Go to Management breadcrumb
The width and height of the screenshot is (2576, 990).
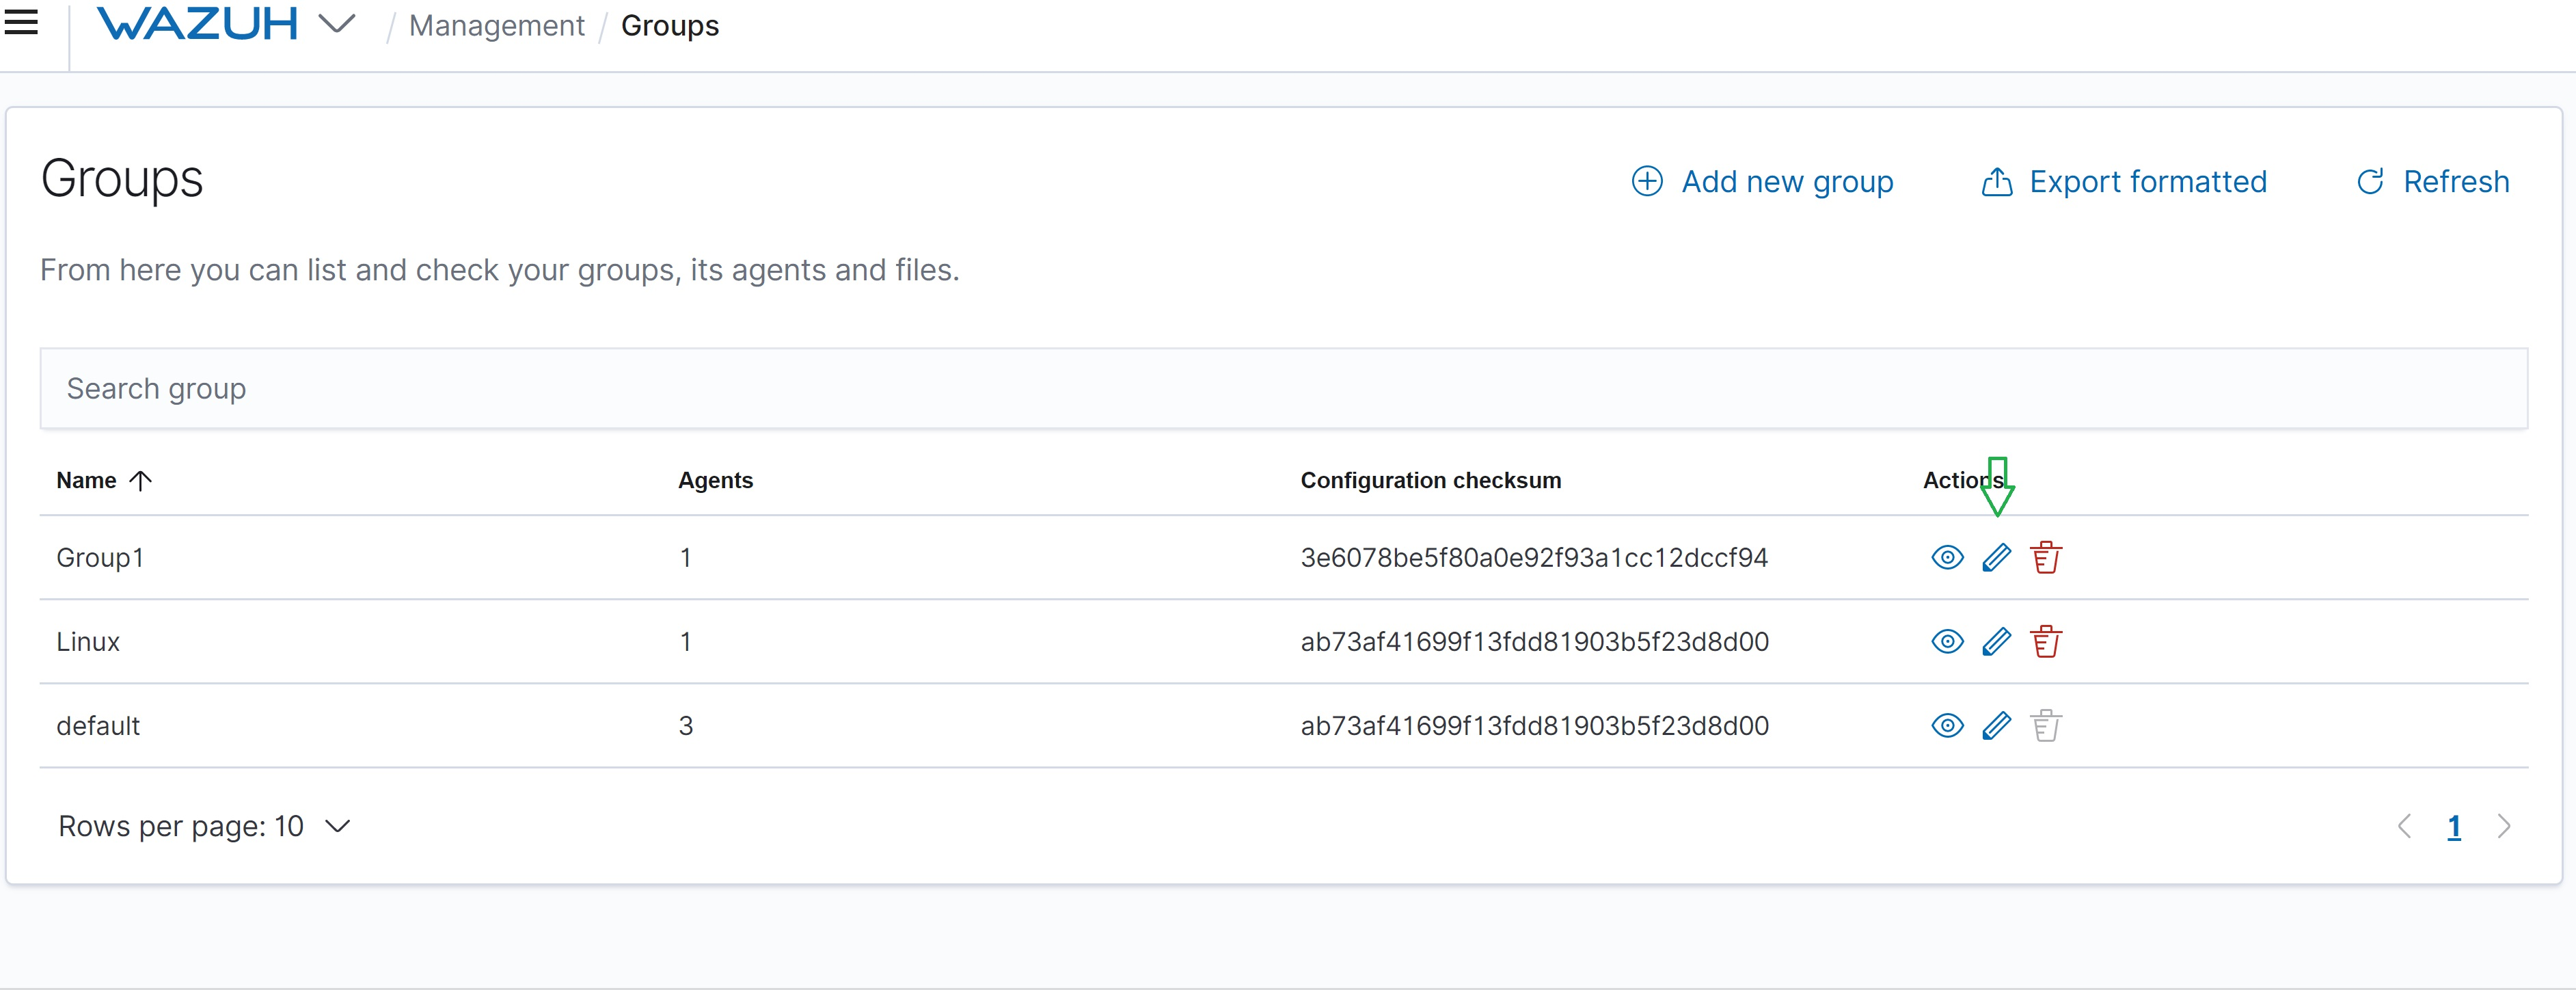pyautogui.click(x=496, y=26)
